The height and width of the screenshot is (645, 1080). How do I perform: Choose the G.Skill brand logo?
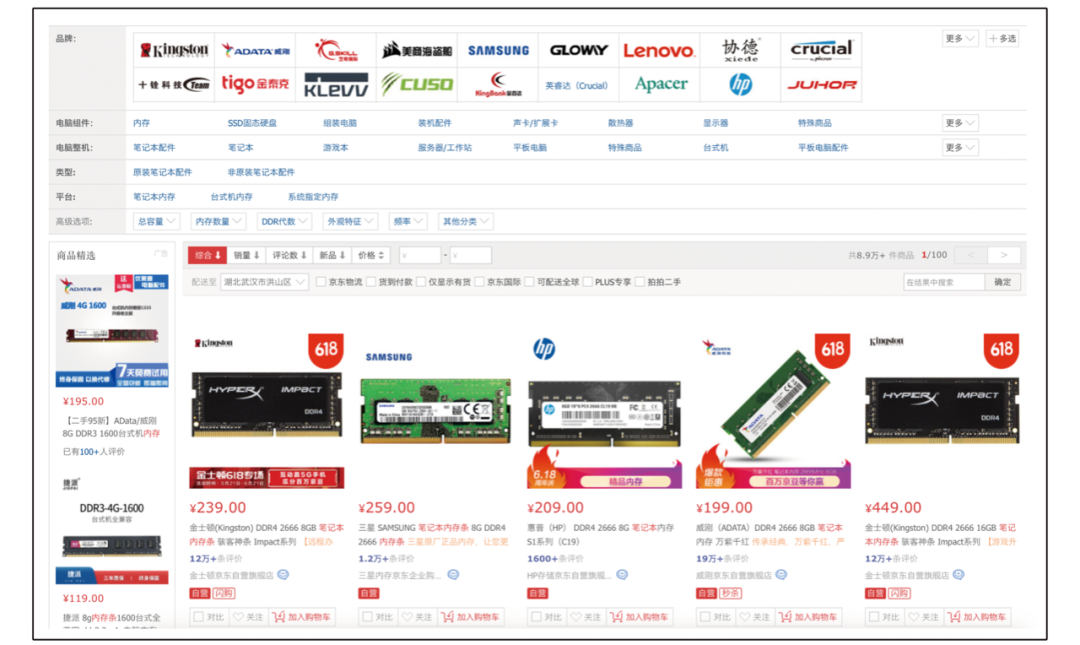coord(336,50)
